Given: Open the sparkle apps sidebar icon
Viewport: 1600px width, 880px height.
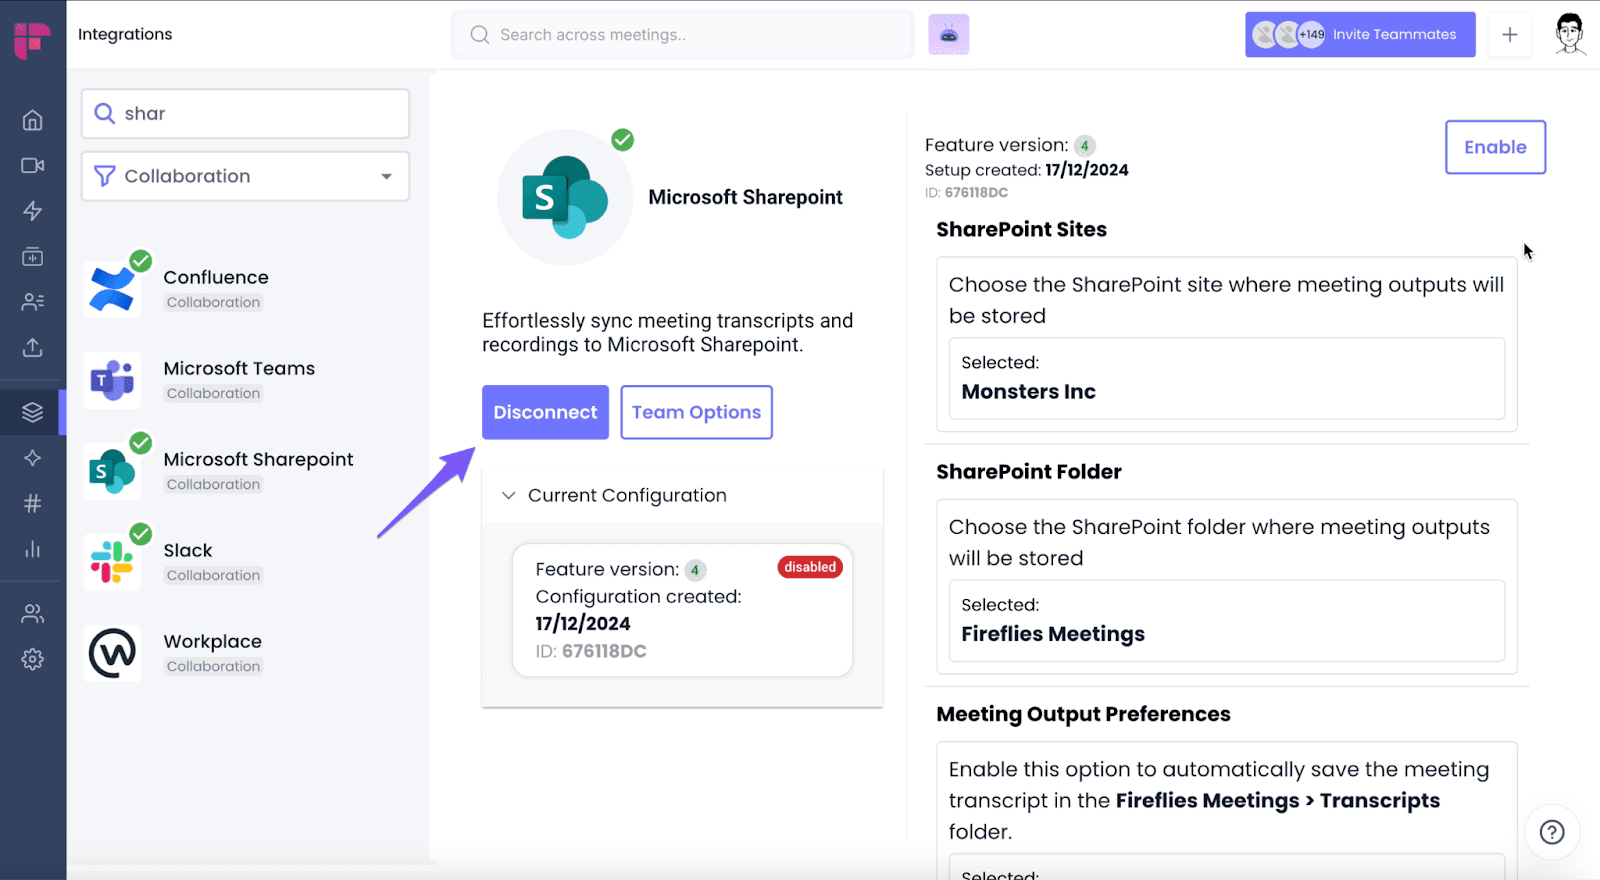Looking at the screenshot, I should click(x=32, y=458).
